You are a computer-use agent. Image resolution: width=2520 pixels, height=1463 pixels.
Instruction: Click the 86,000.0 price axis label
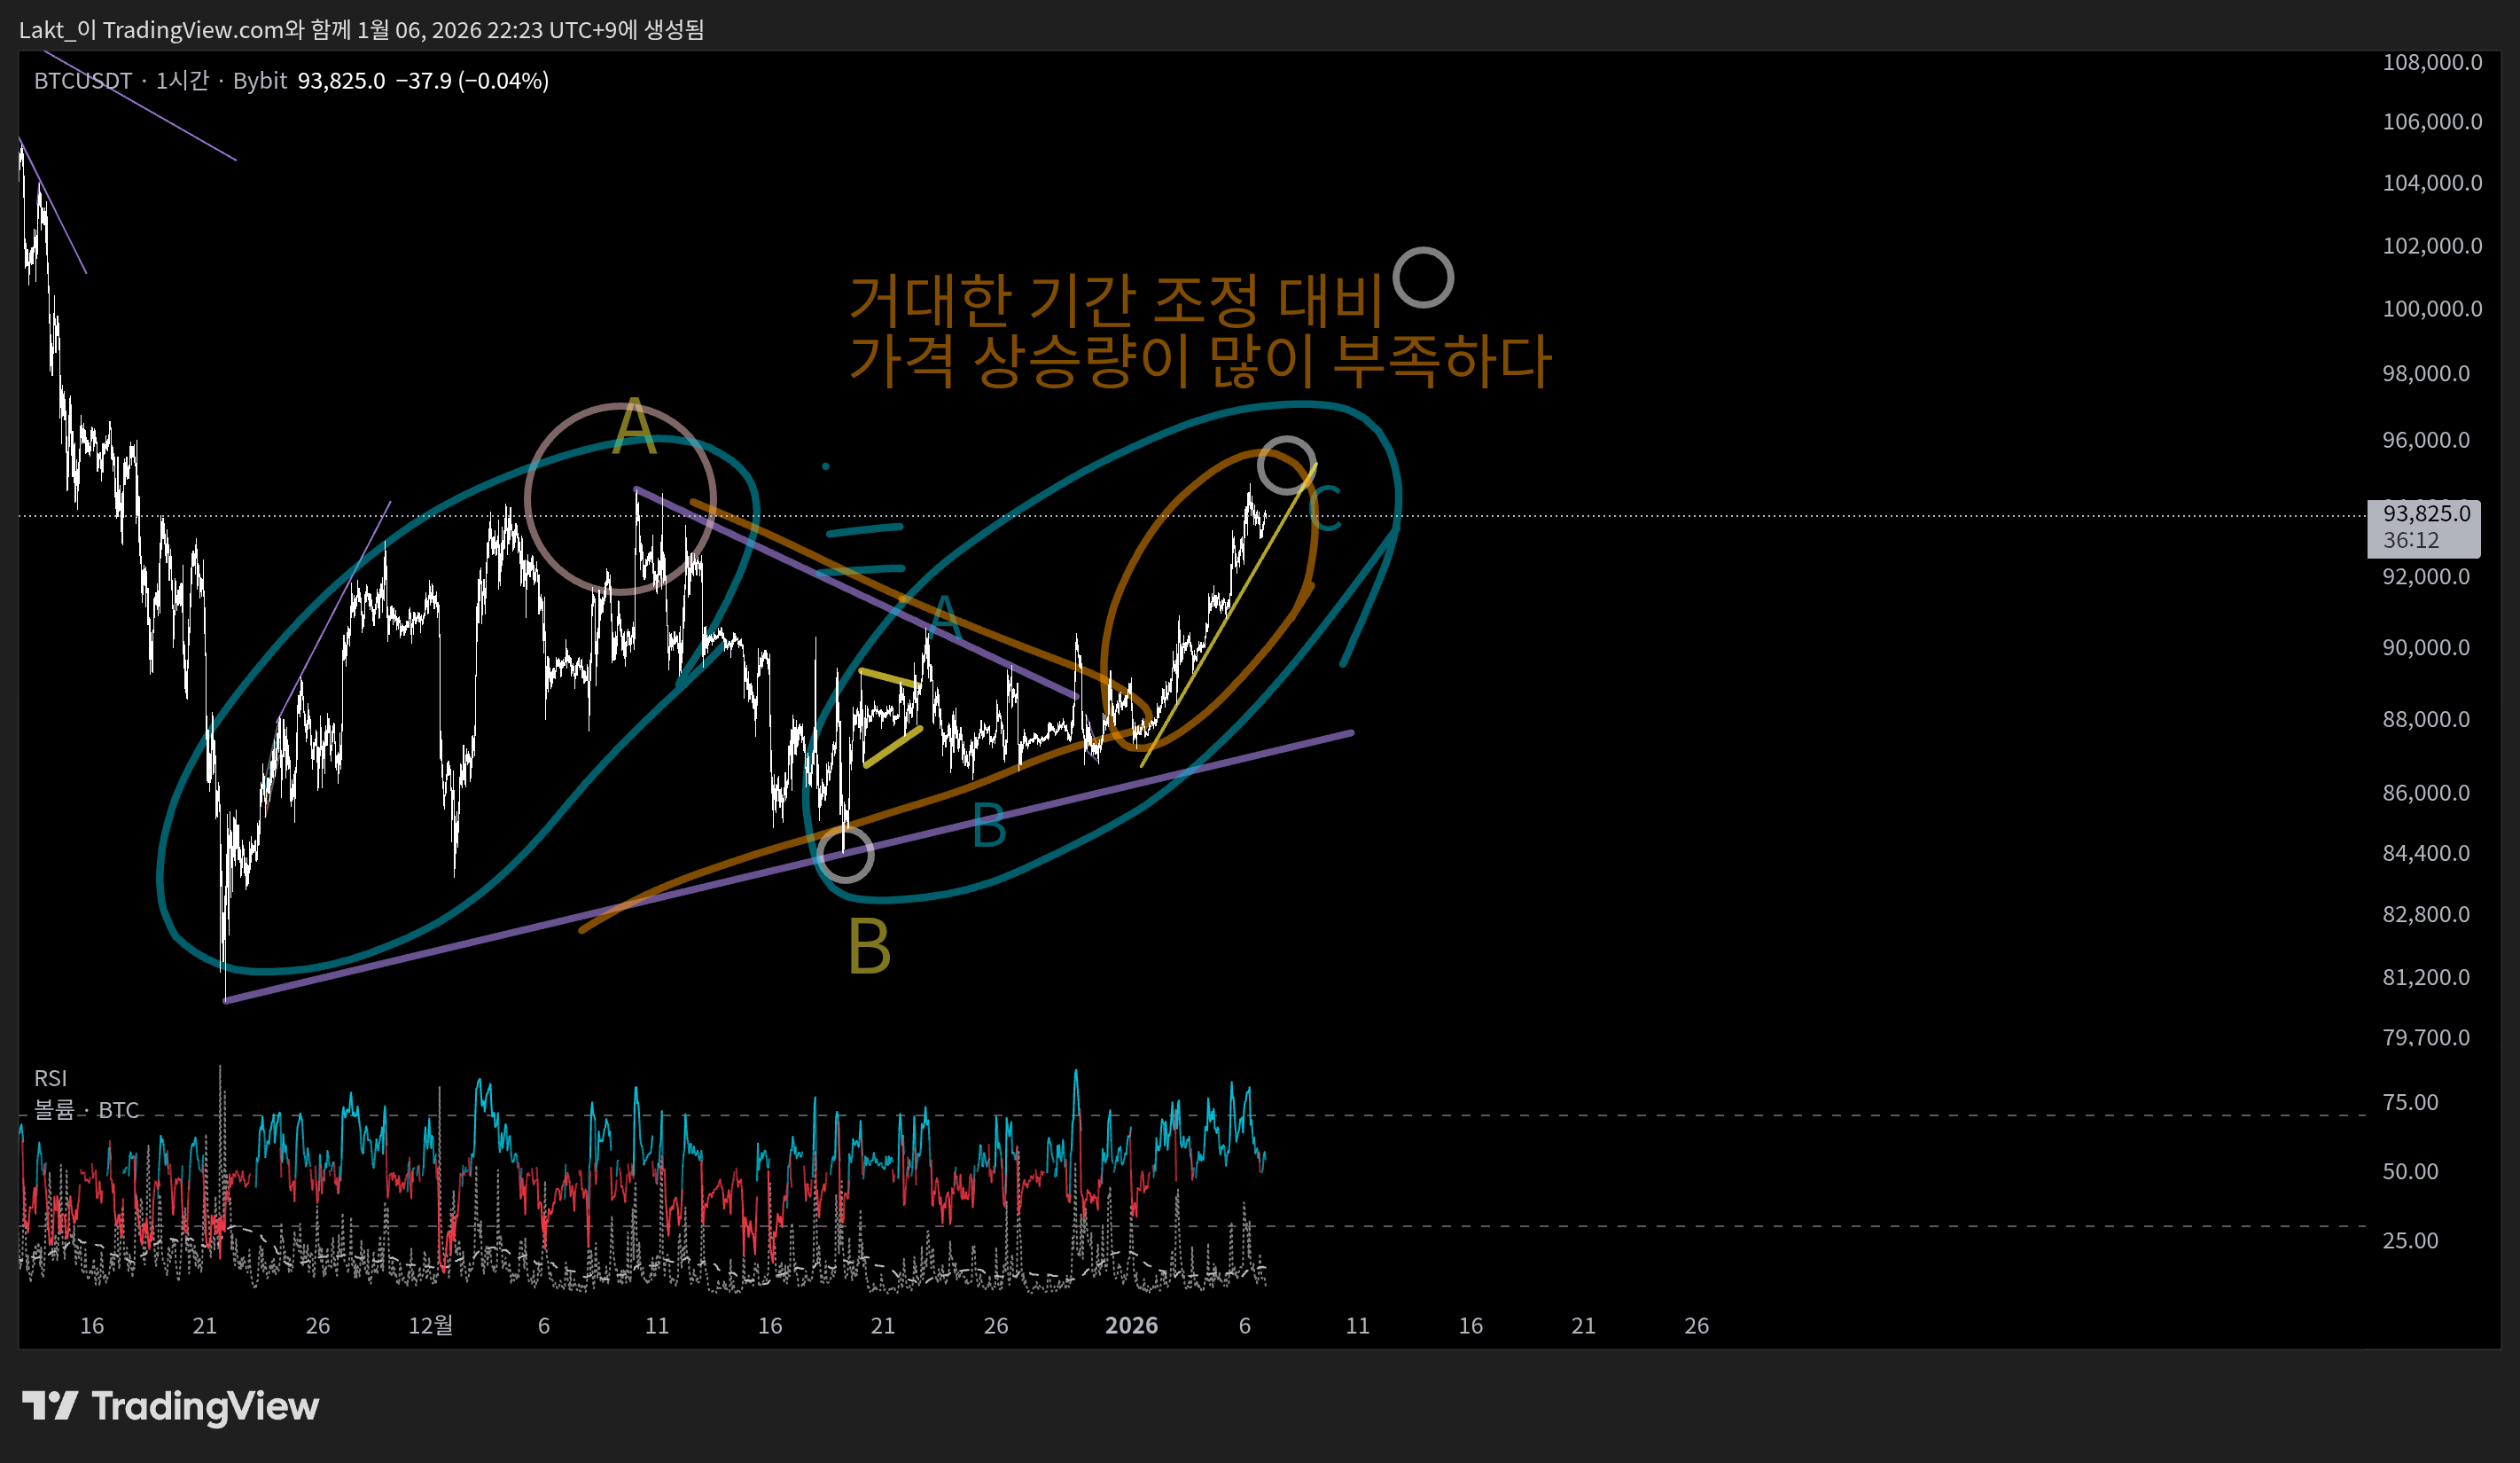click(2426, 793)
